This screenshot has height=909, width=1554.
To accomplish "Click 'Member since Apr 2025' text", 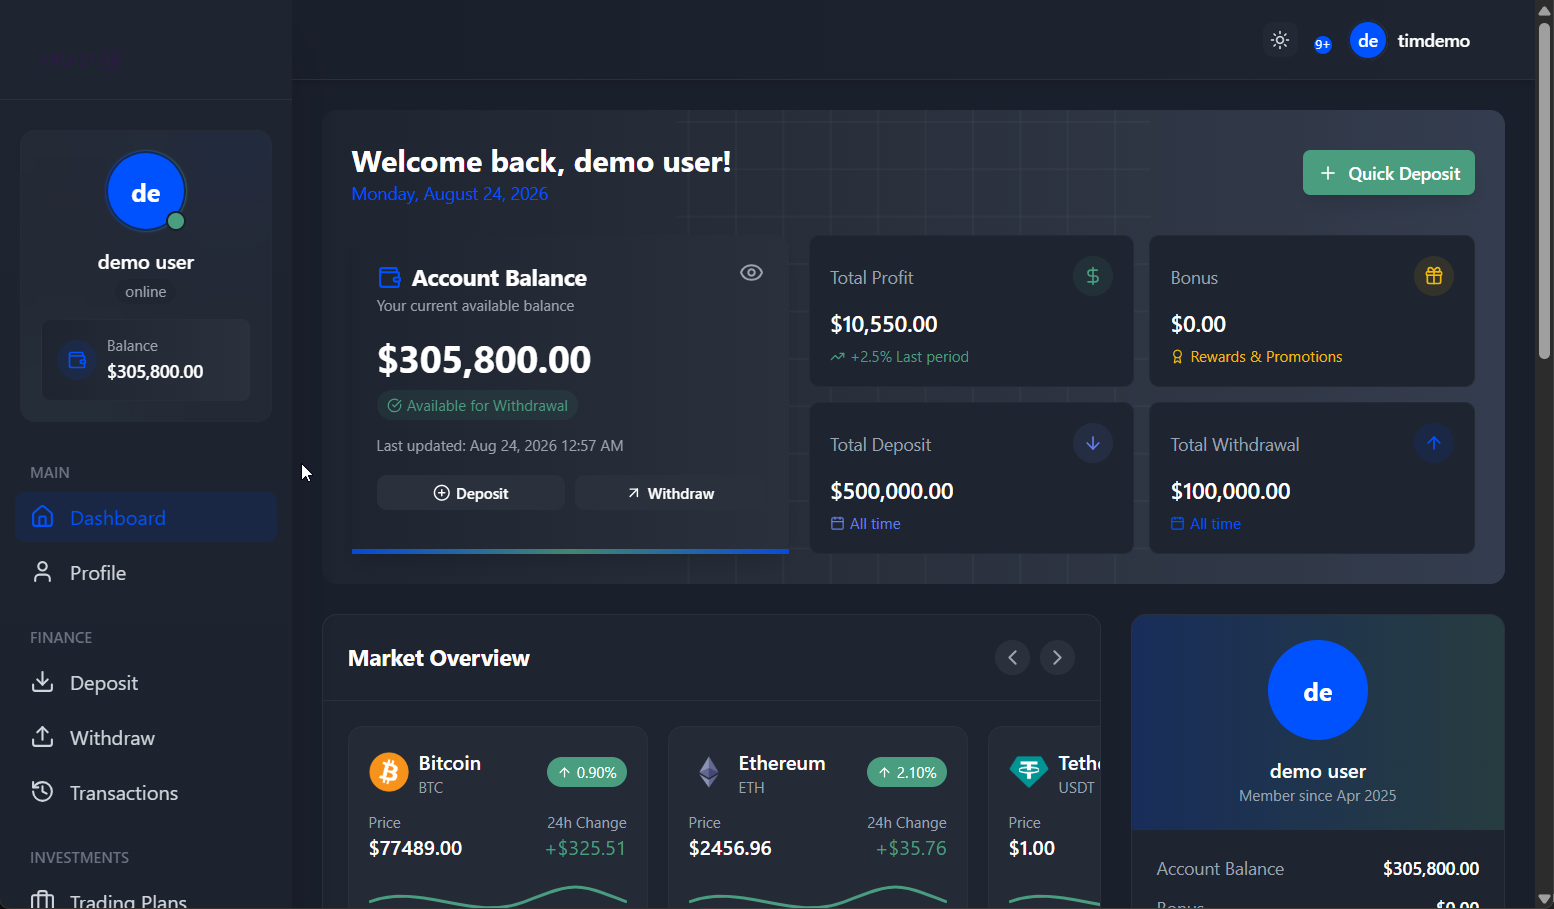I will click(1318, 796).
